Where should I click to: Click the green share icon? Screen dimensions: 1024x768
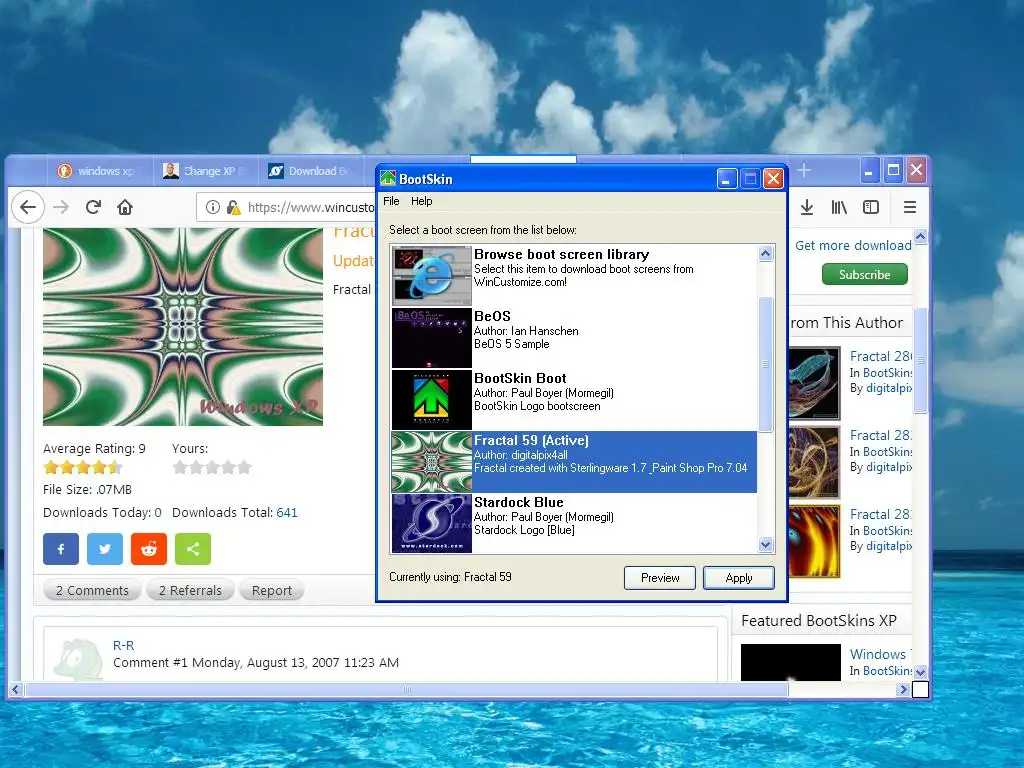(193, 549)
